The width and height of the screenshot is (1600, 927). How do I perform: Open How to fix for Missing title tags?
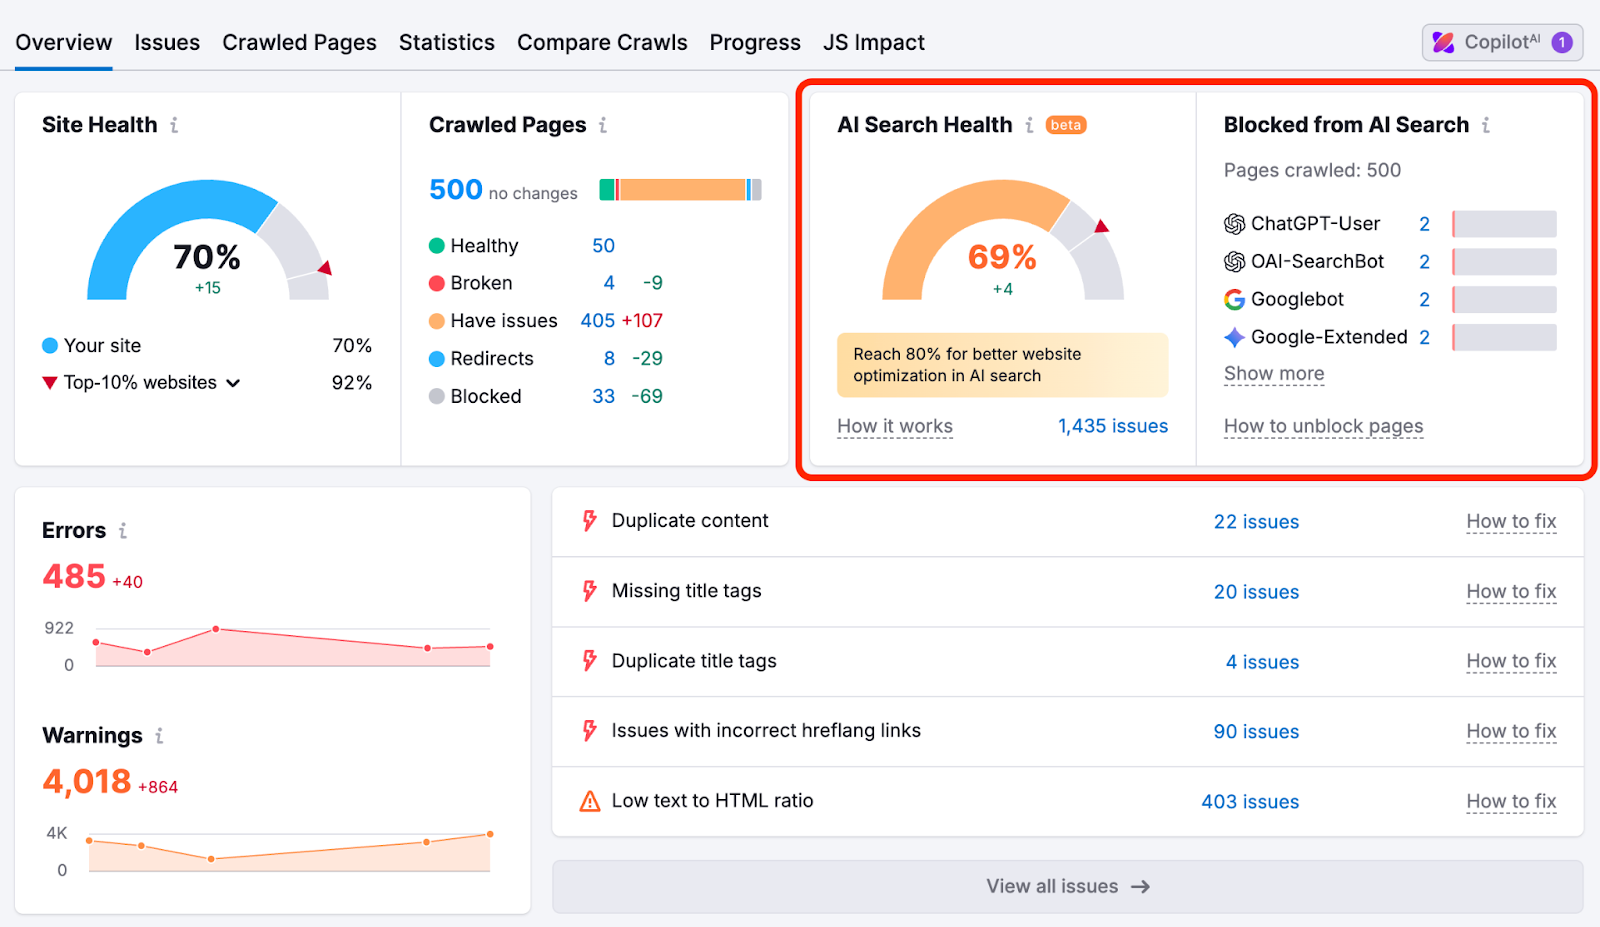tap(1511, 591)
